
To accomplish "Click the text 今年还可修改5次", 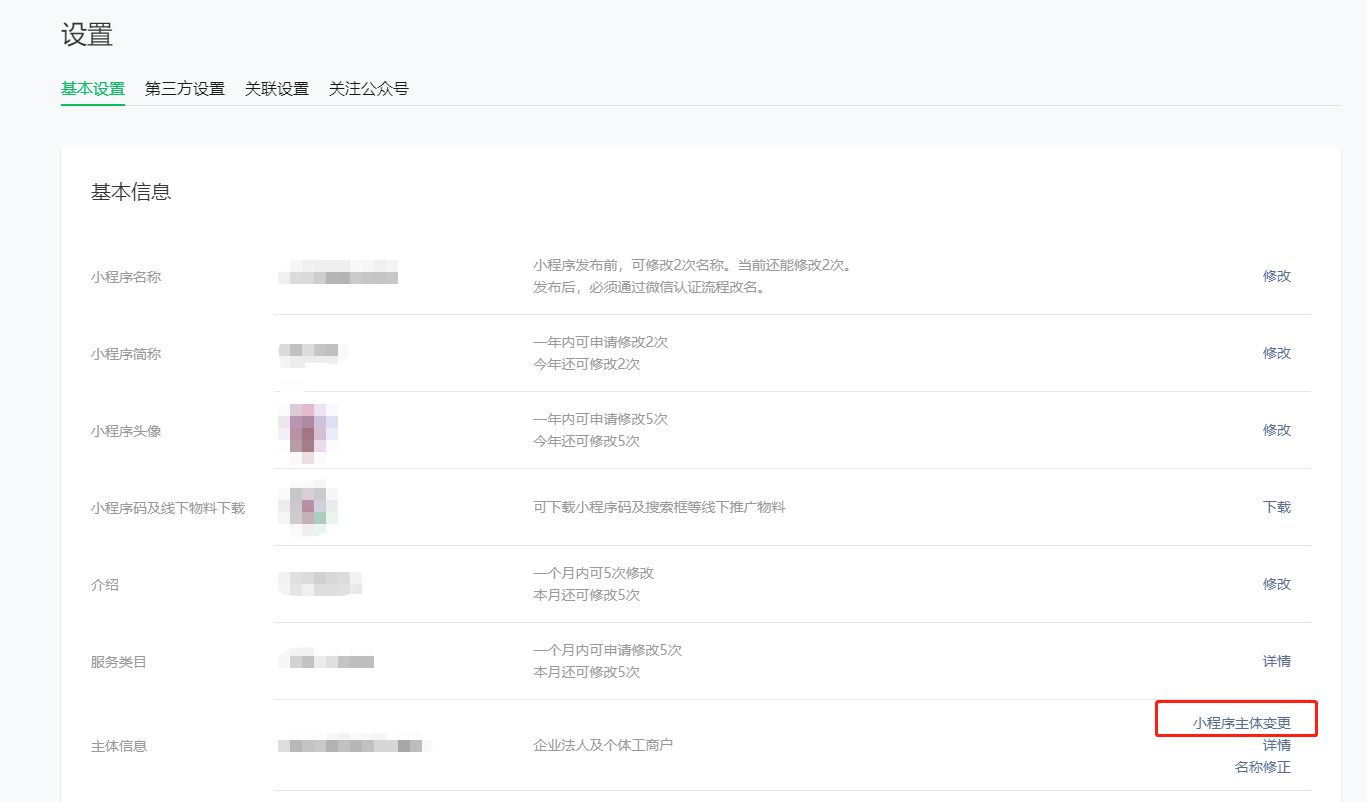I will [586, 441].
